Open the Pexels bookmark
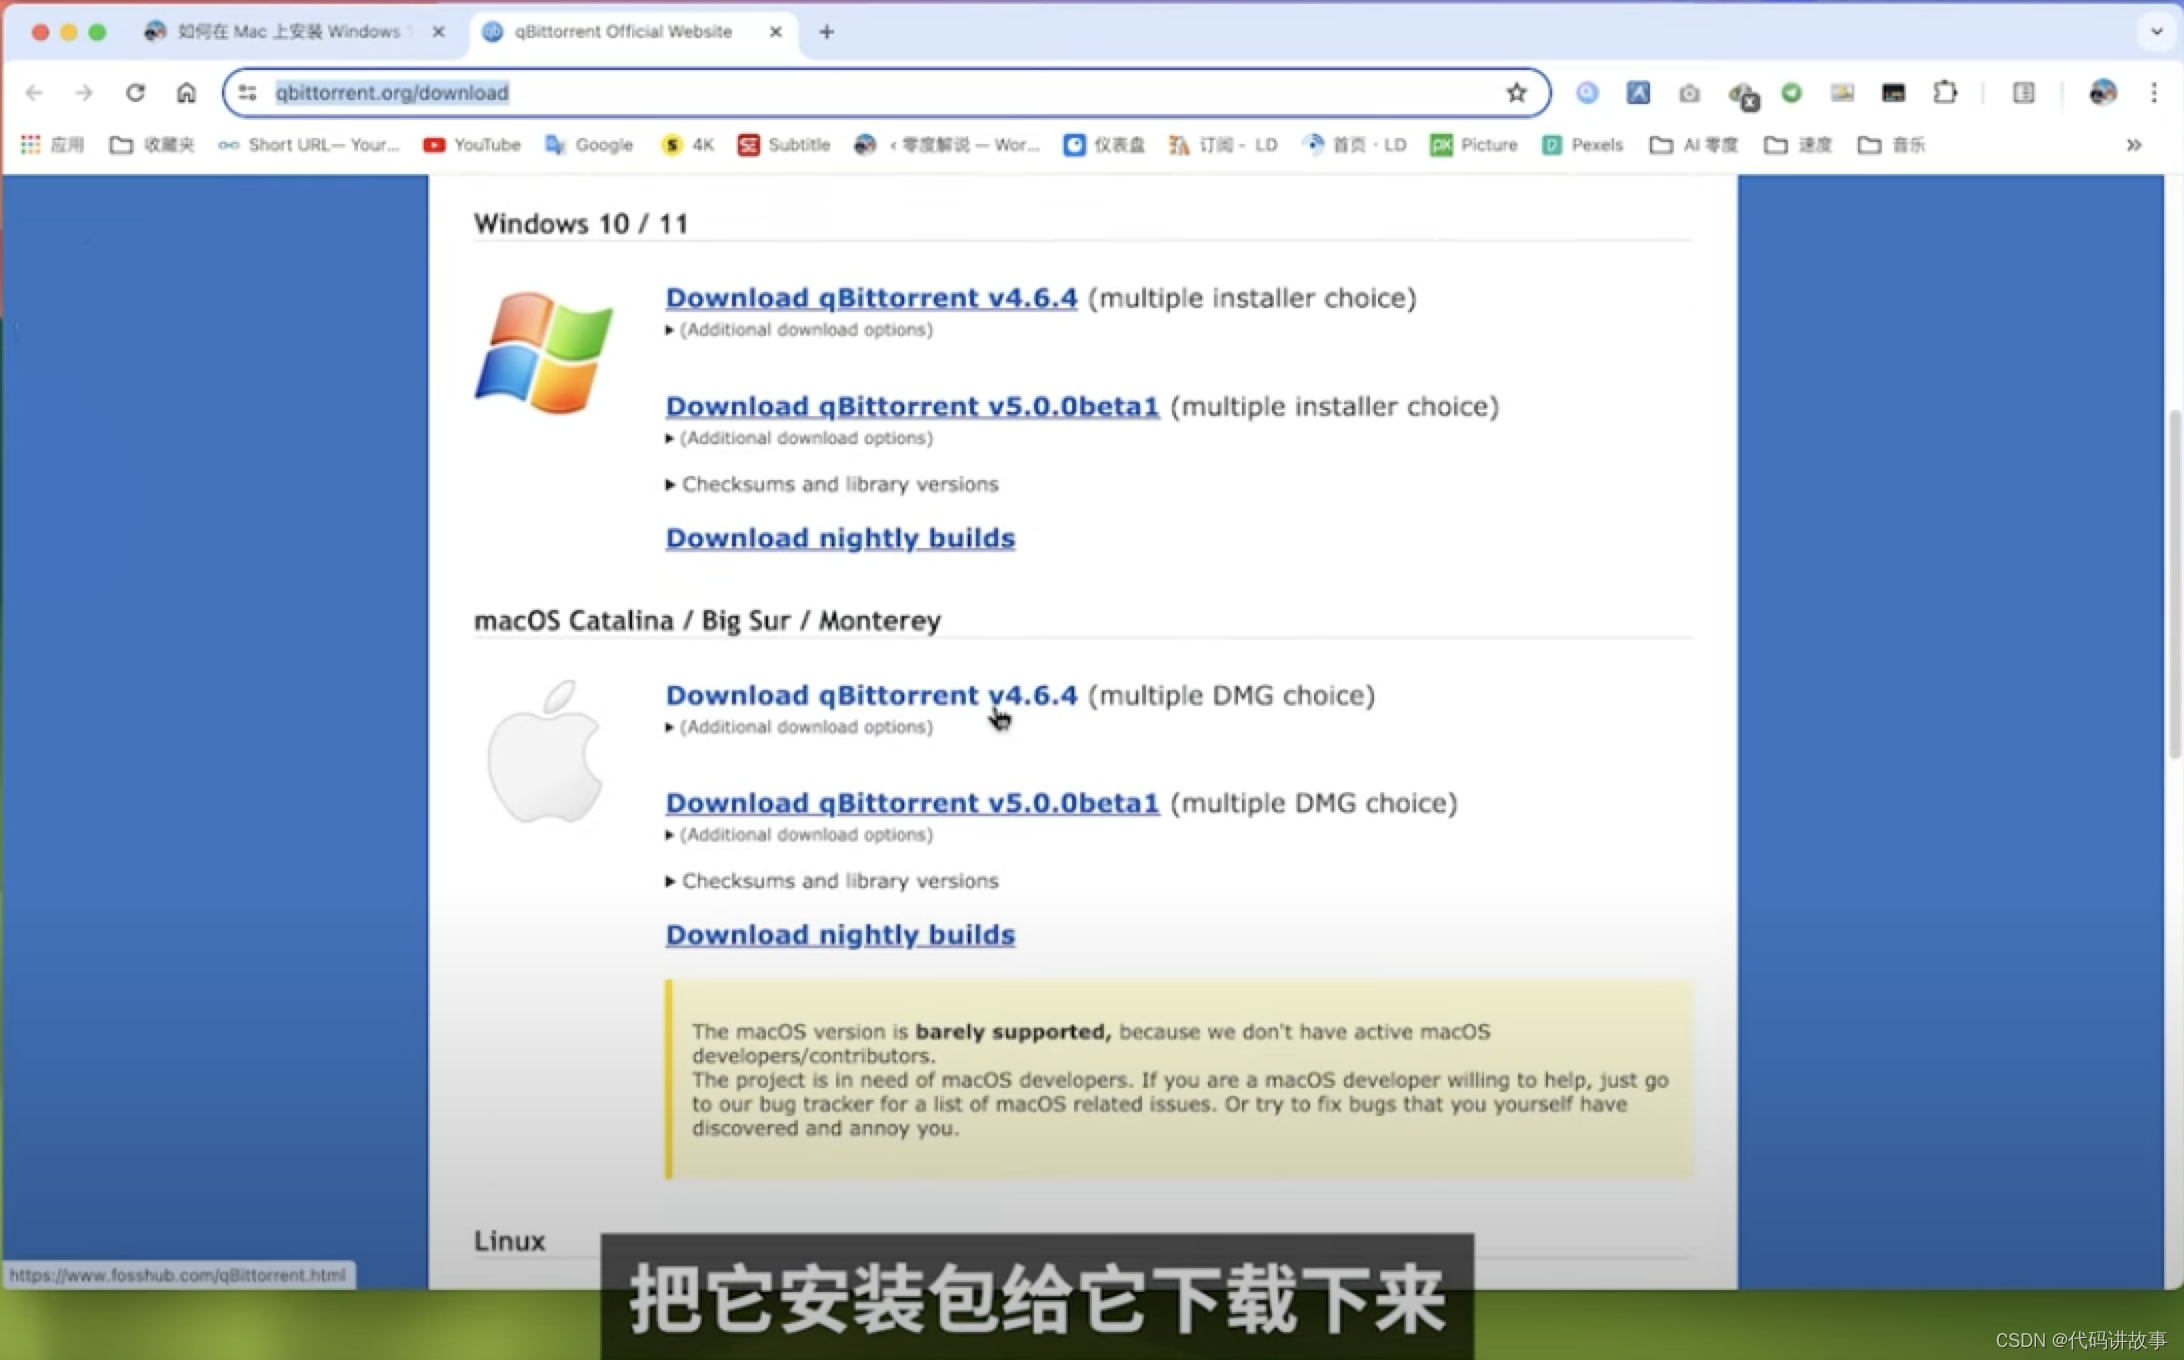 [1582, 145]
